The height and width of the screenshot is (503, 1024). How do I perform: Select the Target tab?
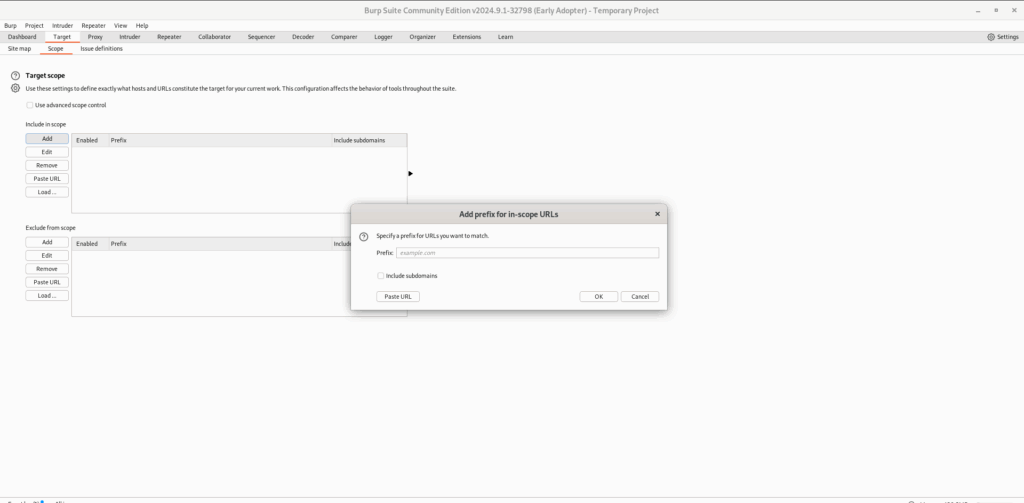(62, 37)
